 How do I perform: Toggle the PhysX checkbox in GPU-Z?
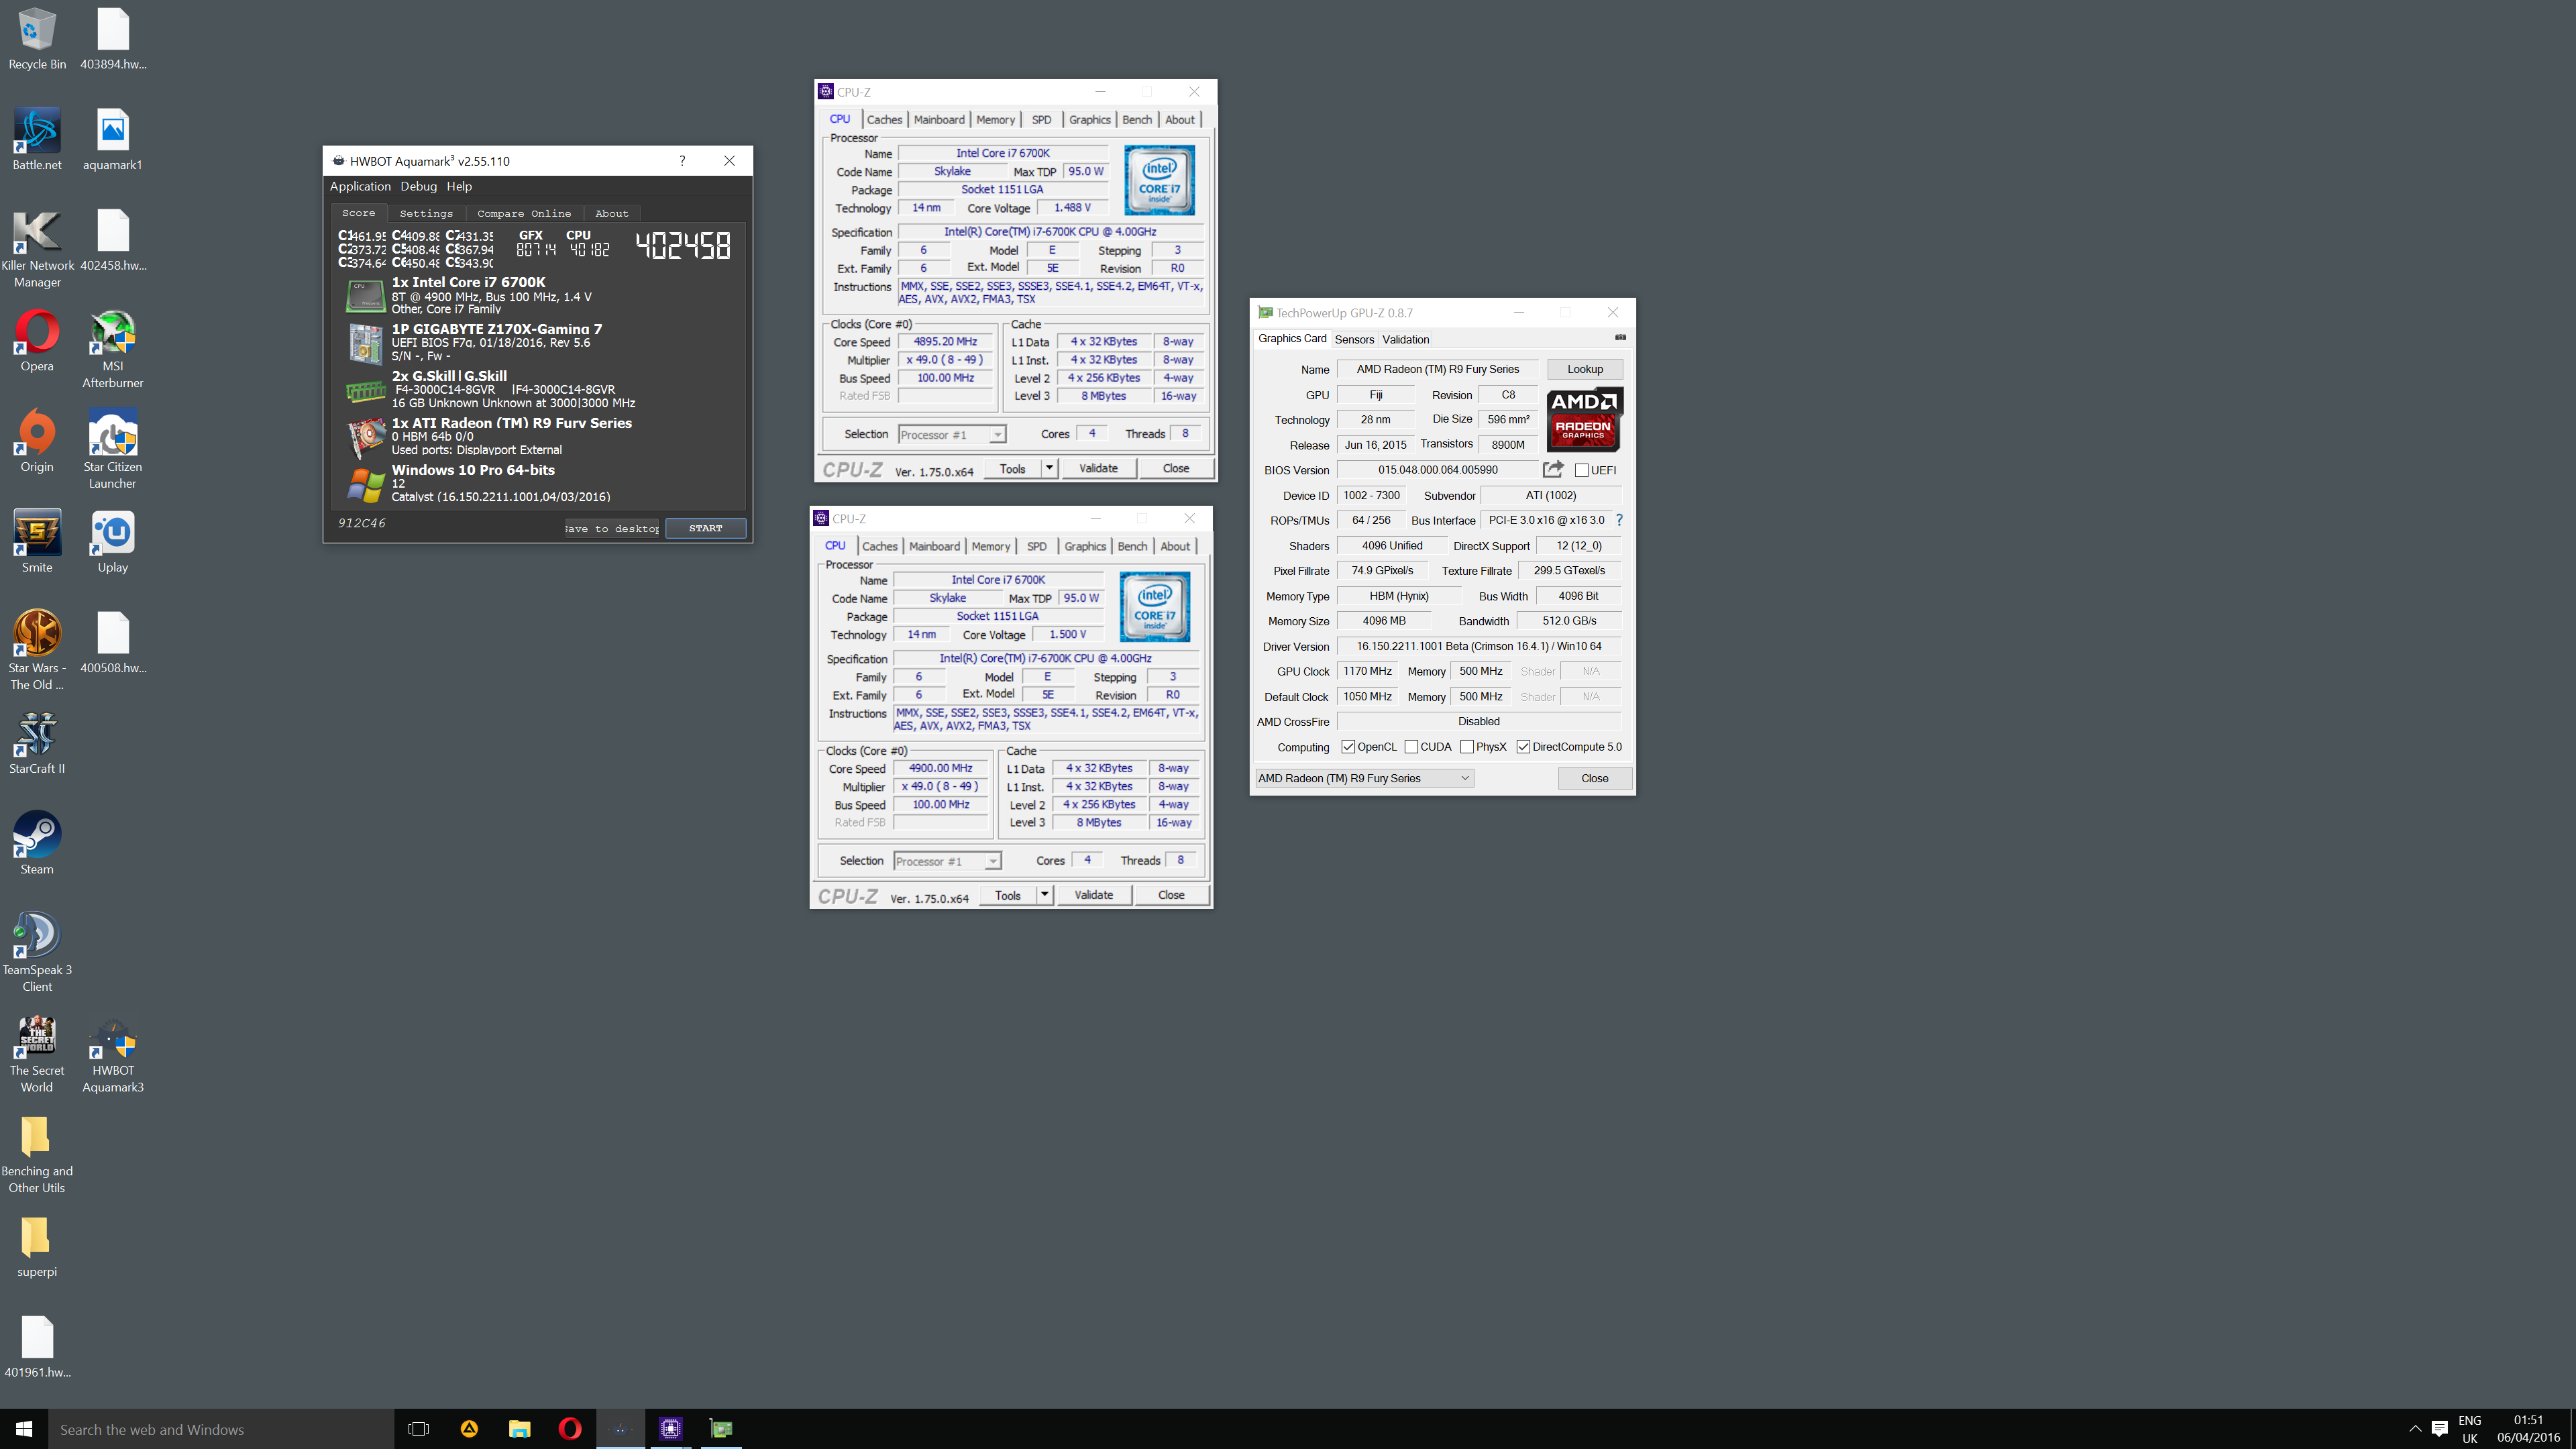[x=1467, y=747]
